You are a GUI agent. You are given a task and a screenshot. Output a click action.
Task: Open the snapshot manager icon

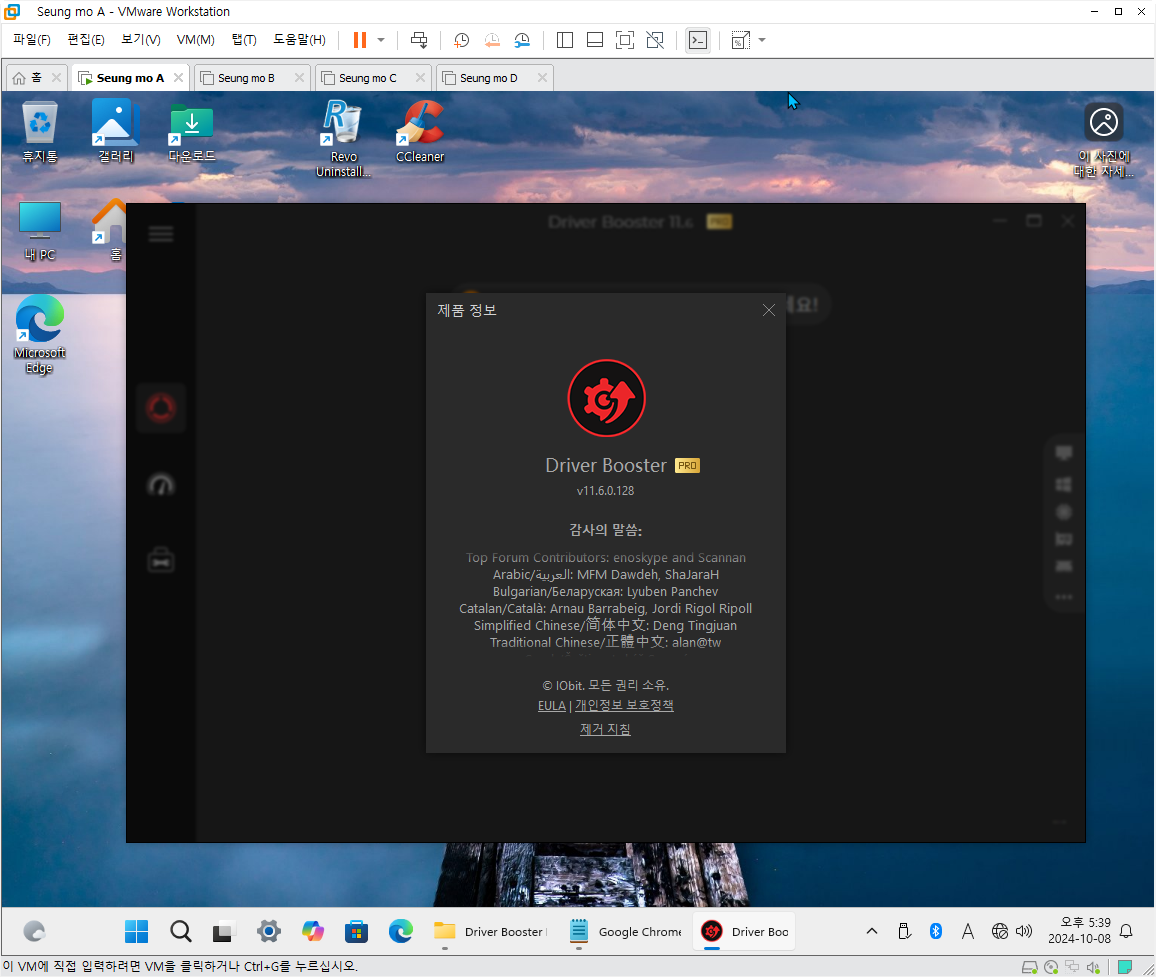[522, 41]
